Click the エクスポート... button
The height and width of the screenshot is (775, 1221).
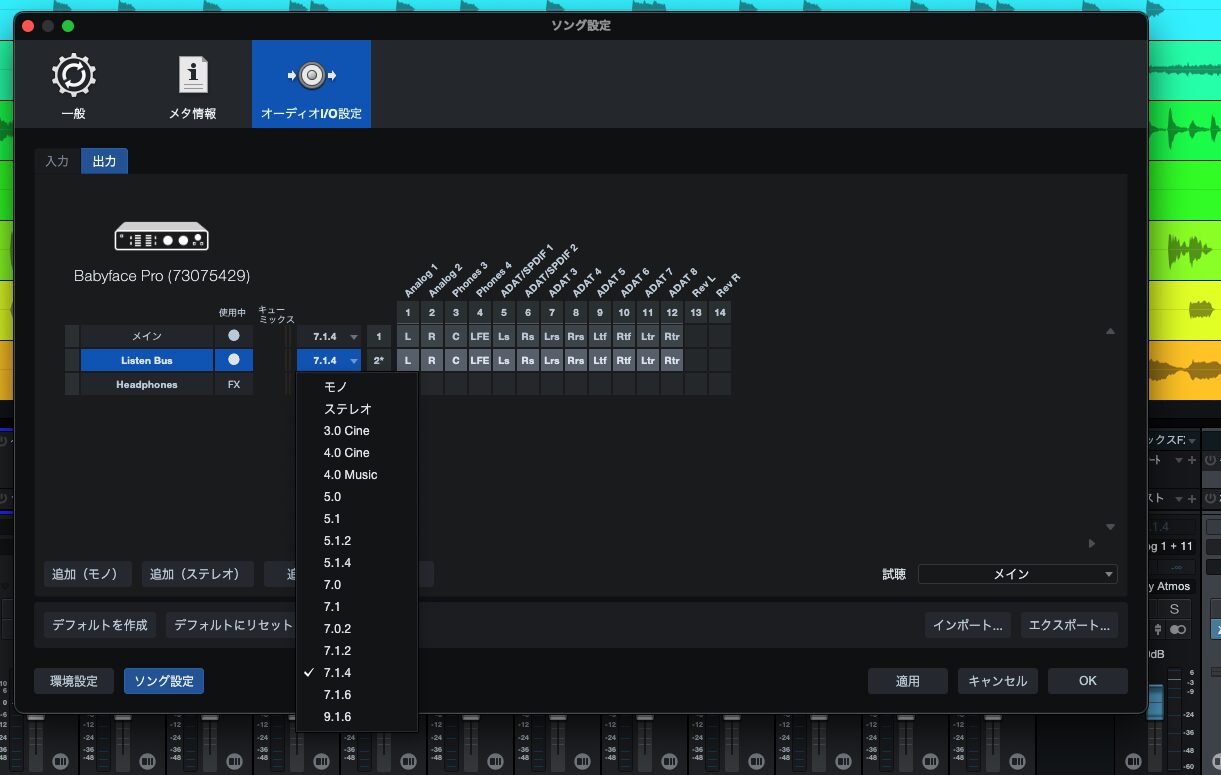[x=1069, y=625]
